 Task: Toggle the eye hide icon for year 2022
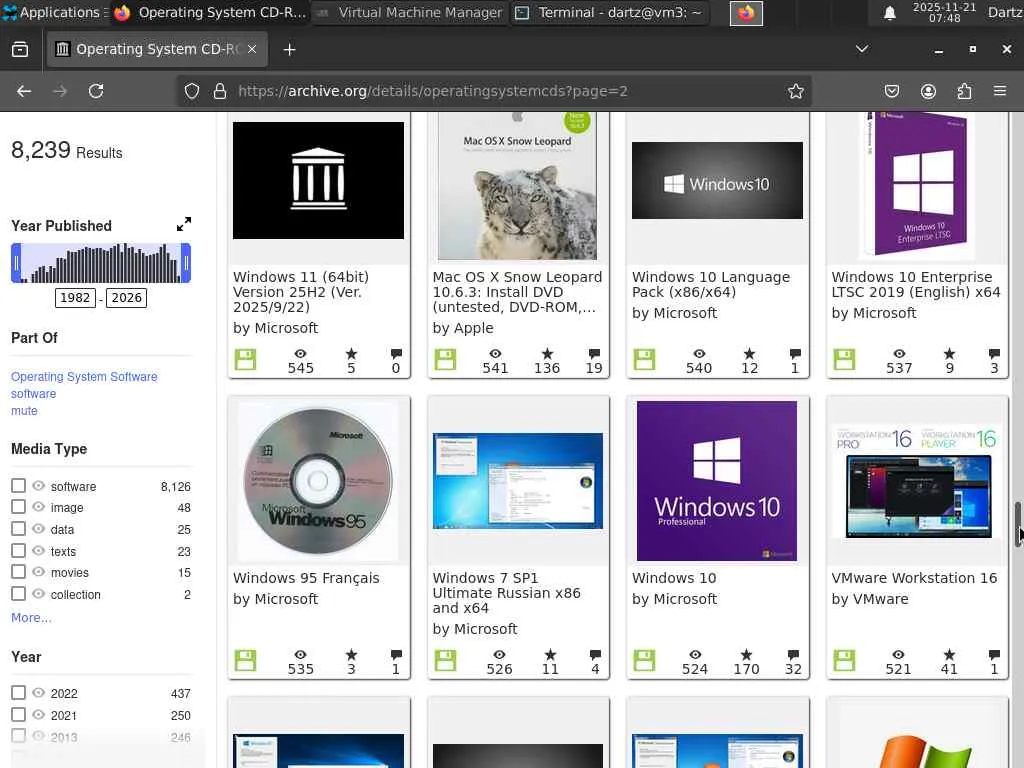(39, 692)
